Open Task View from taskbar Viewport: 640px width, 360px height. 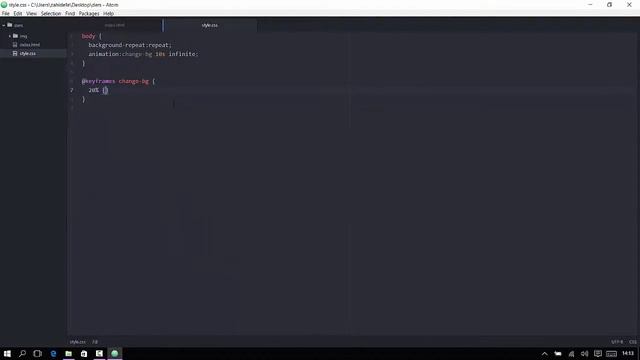[x=38, y=353]
